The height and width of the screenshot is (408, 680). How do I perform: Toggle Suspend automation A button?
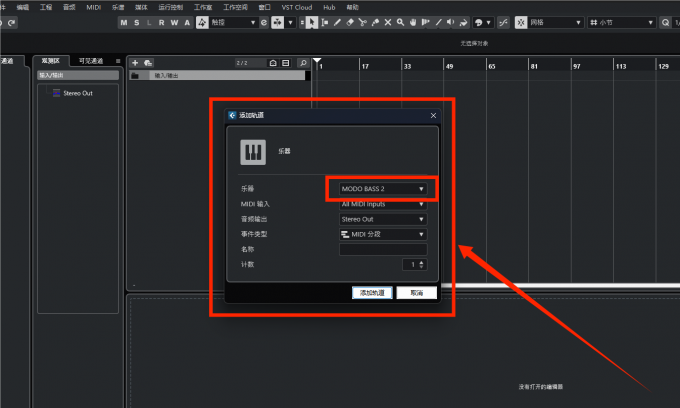pos(187,23)
